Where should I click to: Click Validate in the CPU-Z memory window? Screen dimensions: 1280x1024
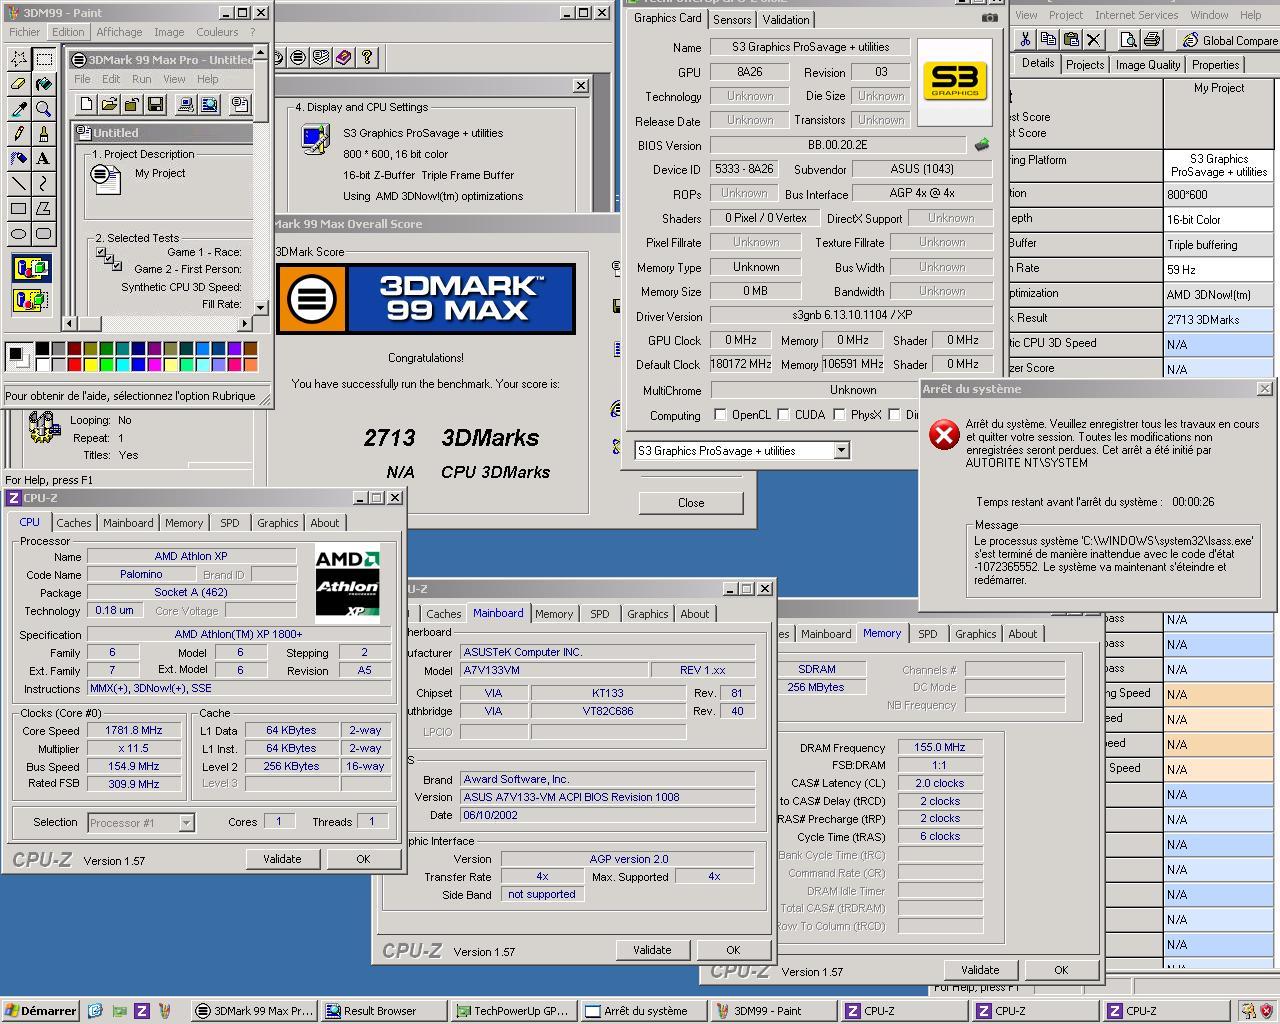[x=980, y=970]
